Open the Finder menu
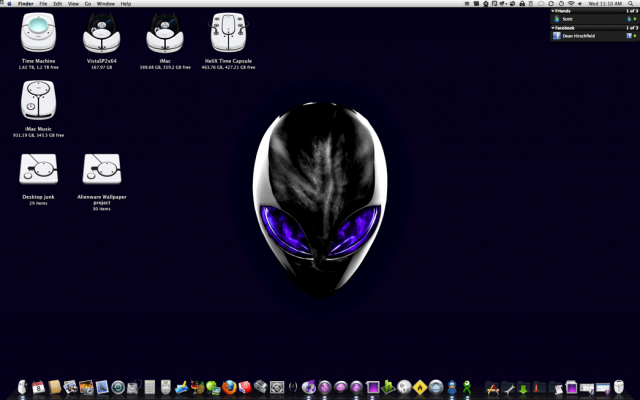The width and height of the screenshot is (640, 400). (x=26, y=4)
